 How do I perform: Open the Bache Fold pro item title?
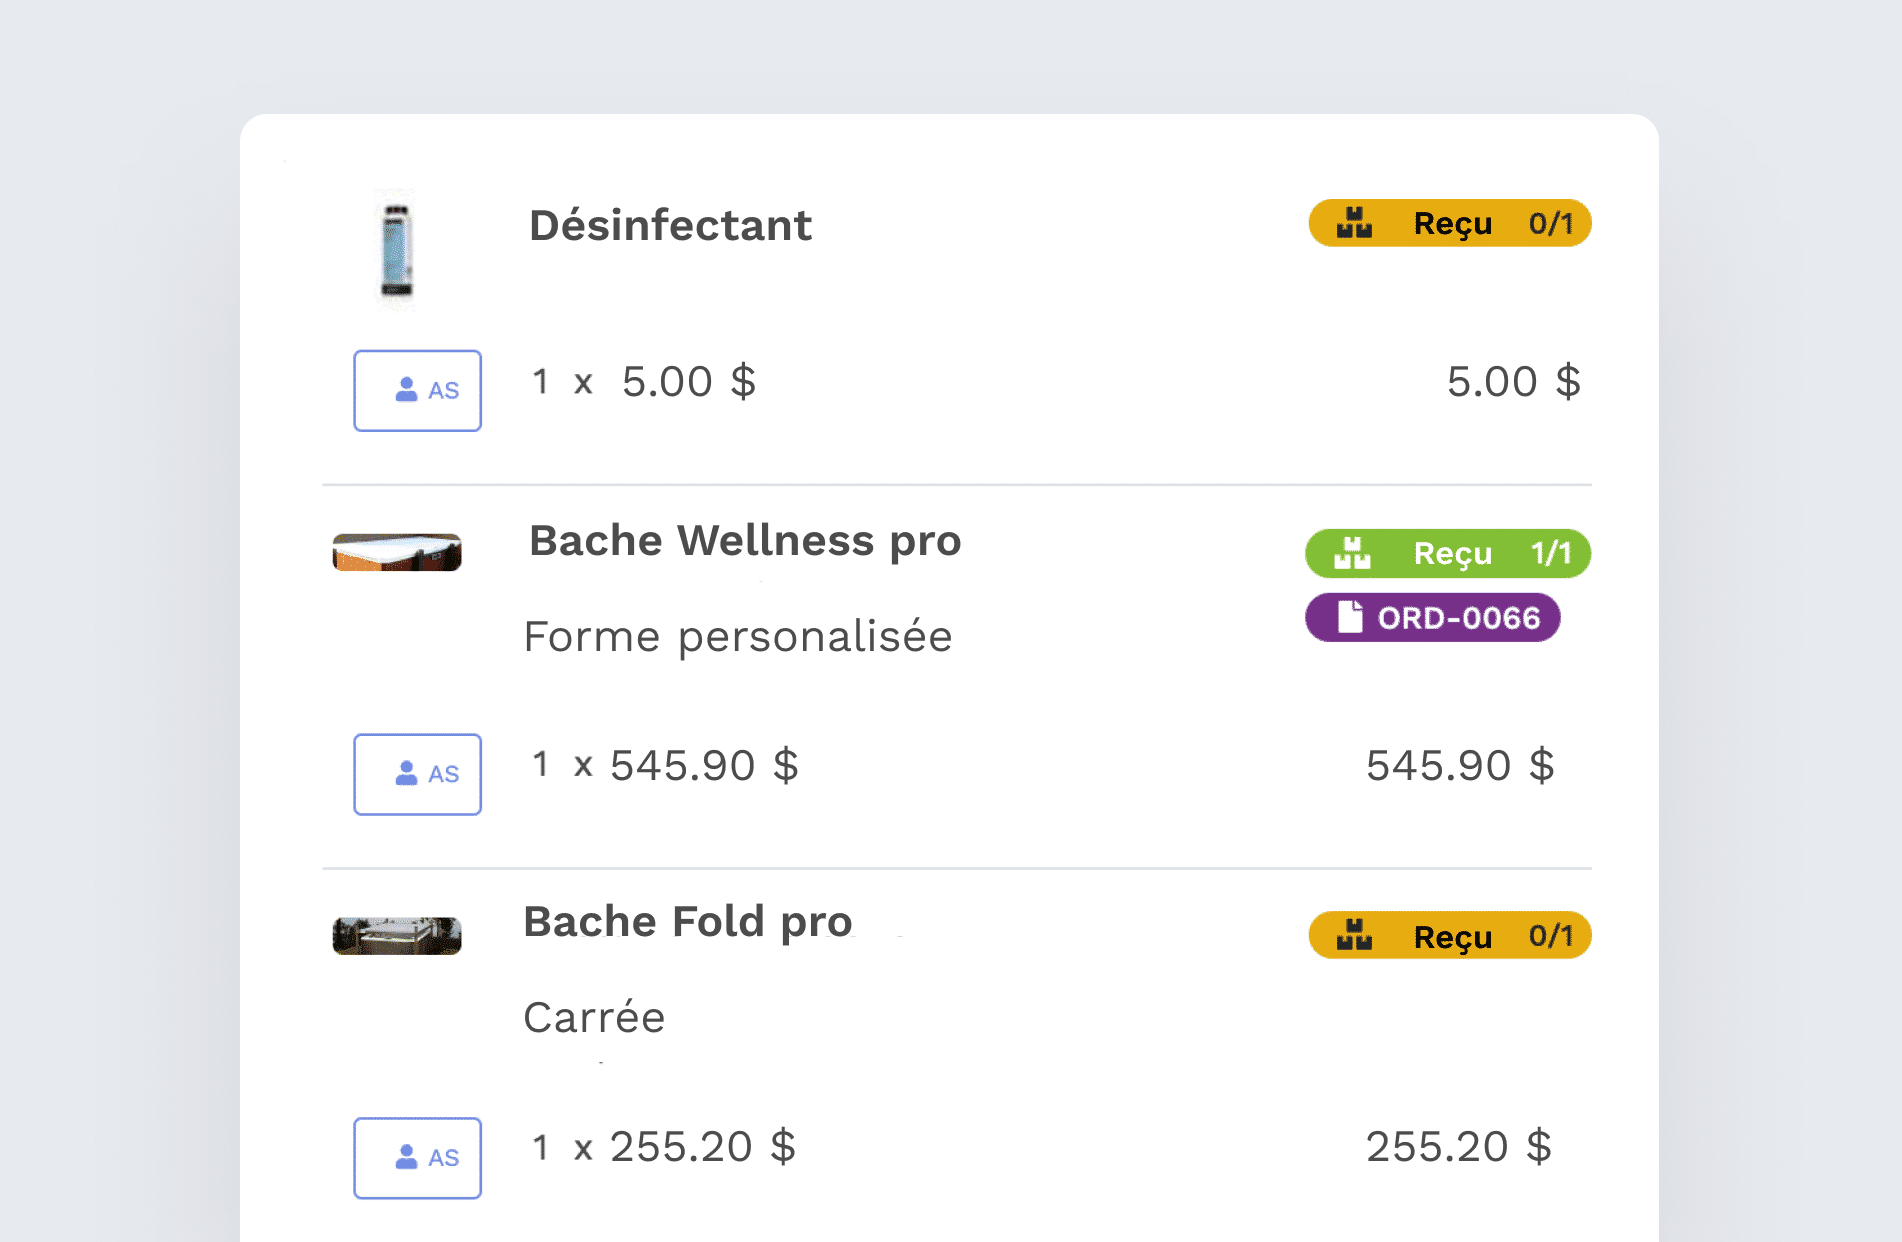pos(688,922)
